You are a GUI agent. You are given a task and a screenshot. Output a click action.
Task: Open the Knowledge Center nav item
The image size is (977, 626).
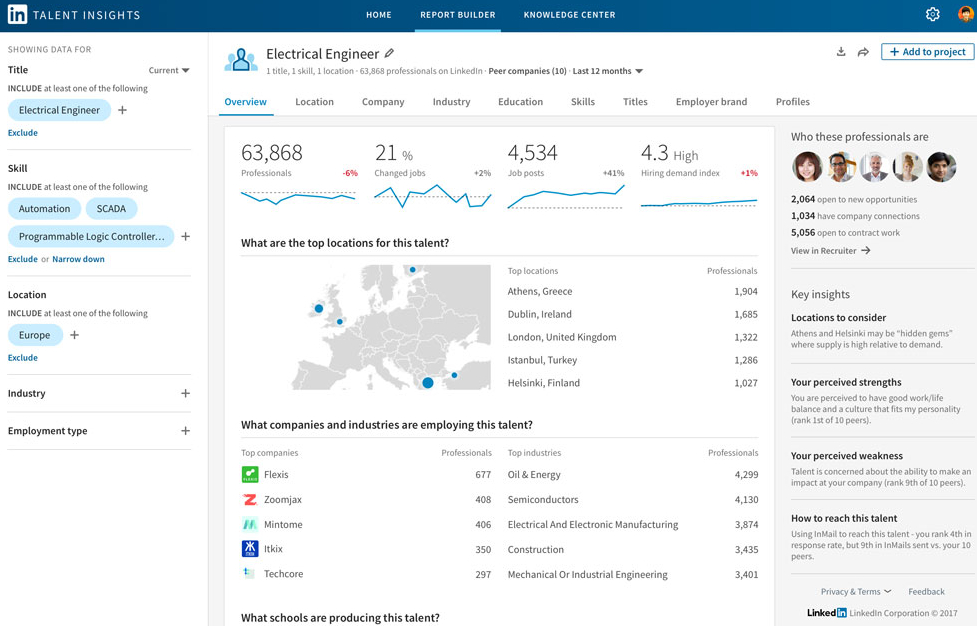570,15
